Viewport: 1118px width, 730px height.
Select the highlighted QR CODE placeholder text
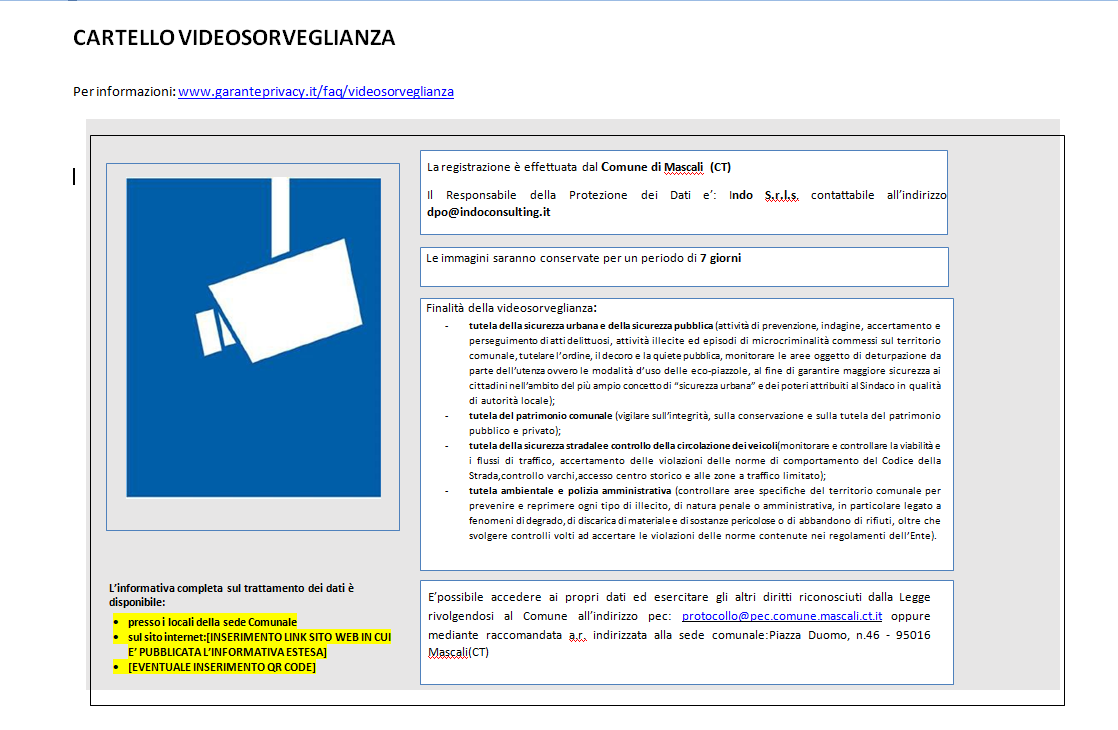(221, 667)
